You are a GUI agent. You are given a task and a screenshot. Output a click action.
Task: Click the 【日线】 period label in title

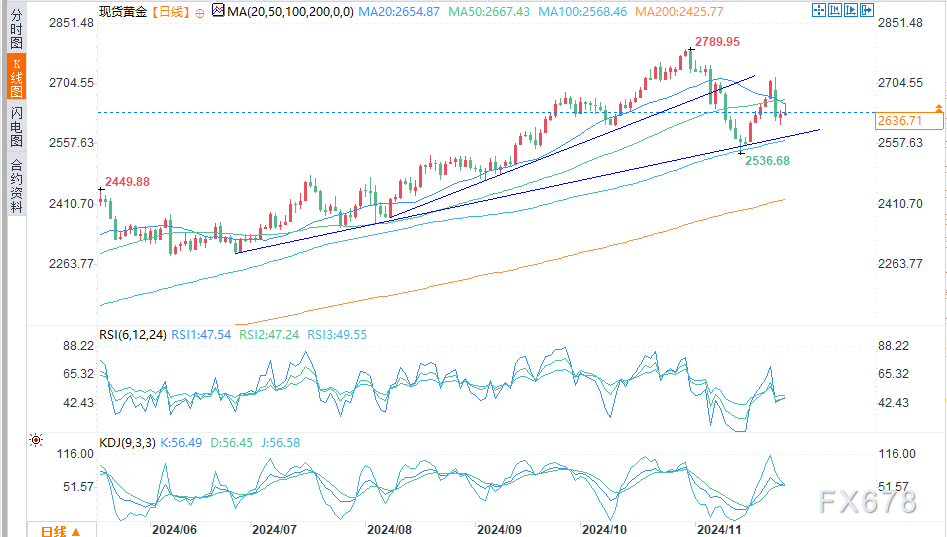[171, 11]
